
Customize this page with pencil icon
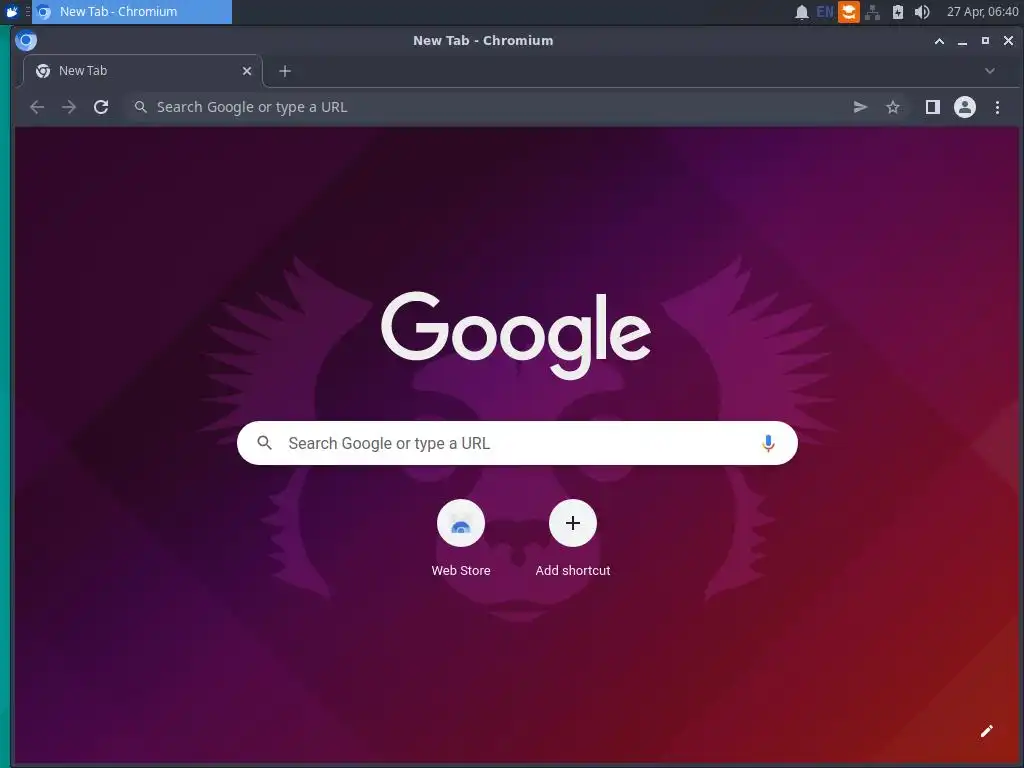(987, 731)
